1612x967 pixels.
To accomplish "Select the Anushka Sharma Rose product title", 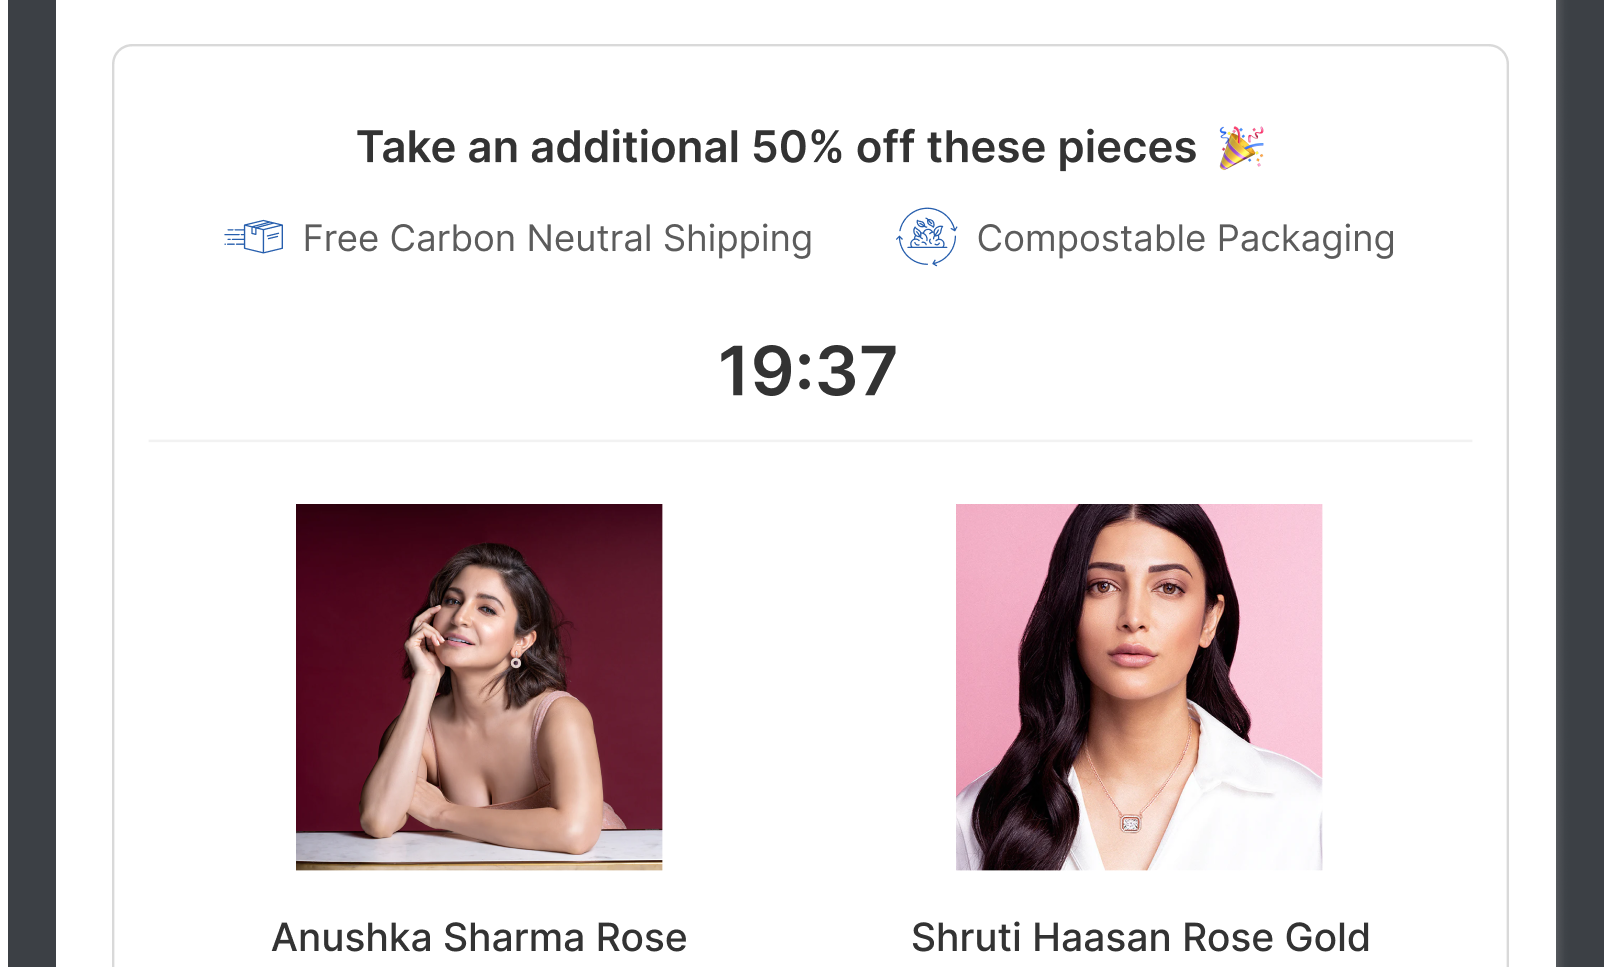I will click(480, 937).
